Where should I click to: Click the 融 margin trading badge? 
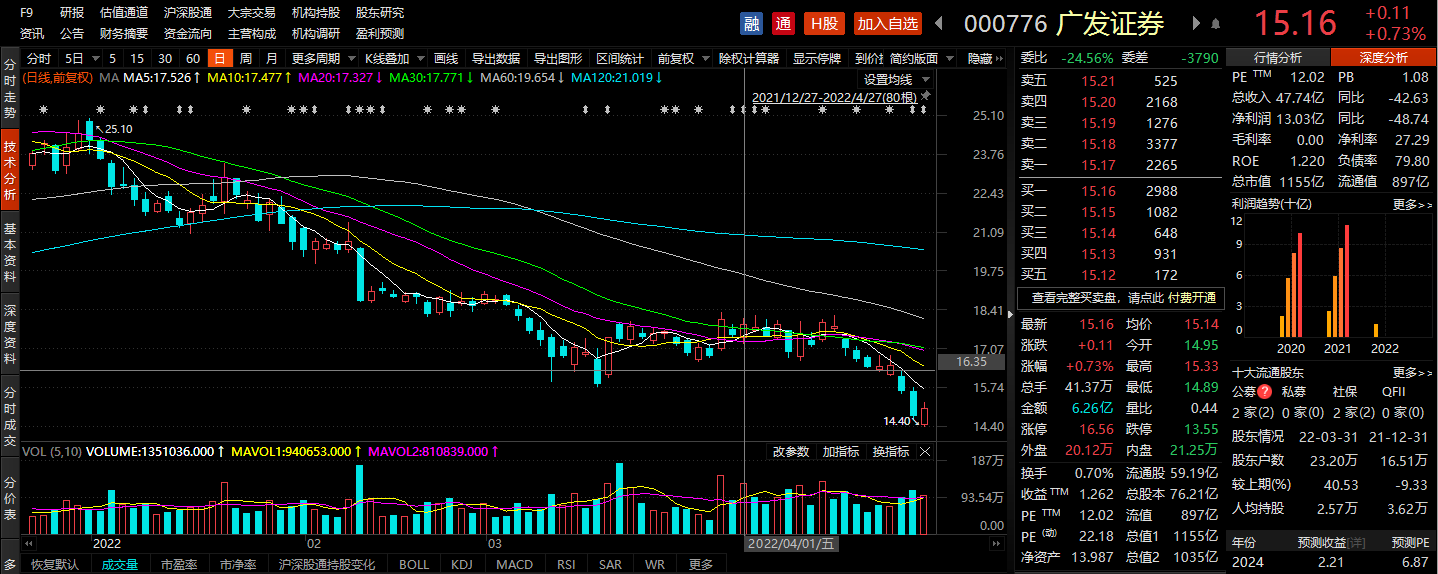[751, 23]
